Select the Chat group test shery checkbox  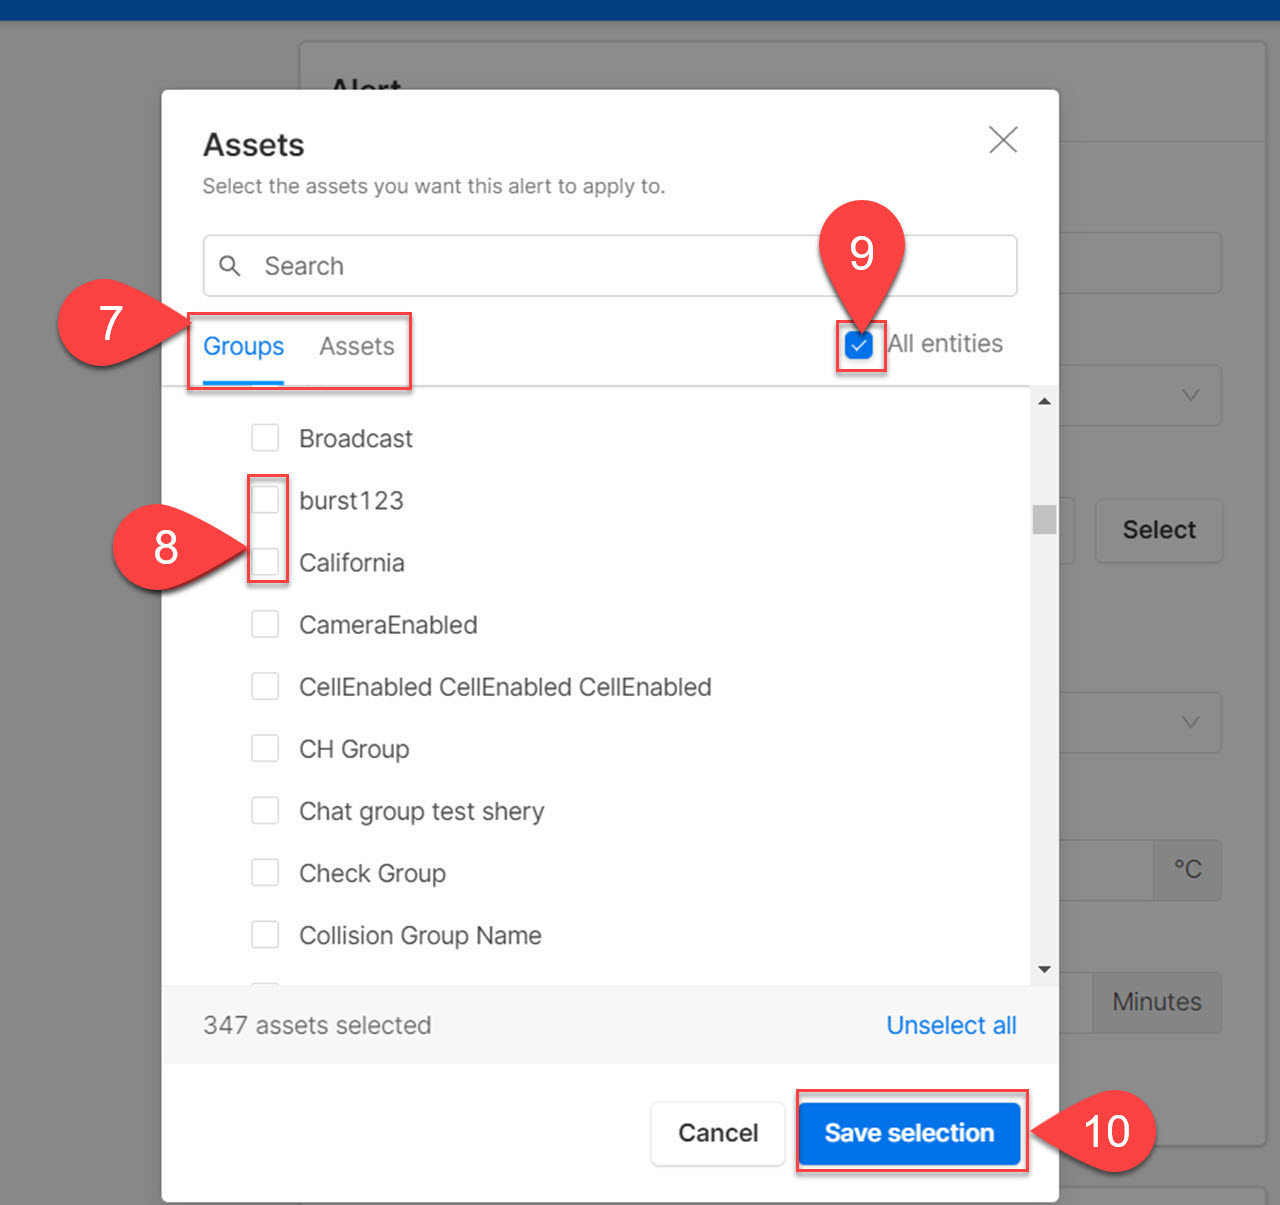pyautogui.click(x=265, y=810)
